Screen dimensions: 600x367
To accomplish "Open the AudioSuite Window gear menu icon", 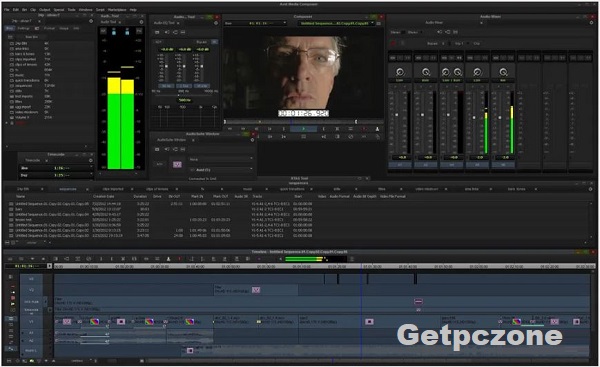I will point(252,140).
